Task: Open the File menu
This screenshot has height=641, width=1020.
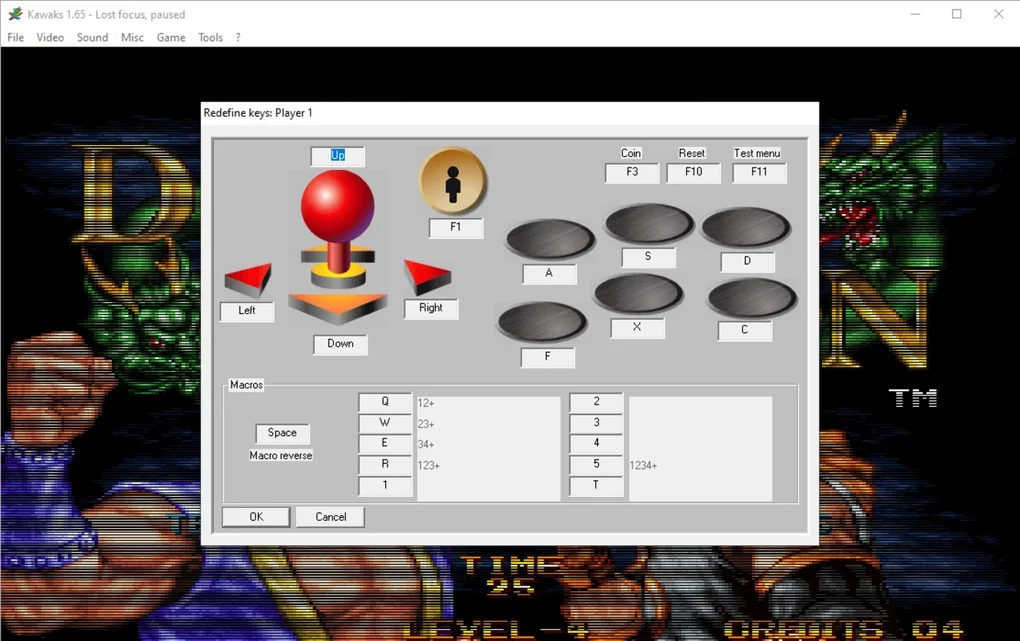Action: click(x=16, y=38)
